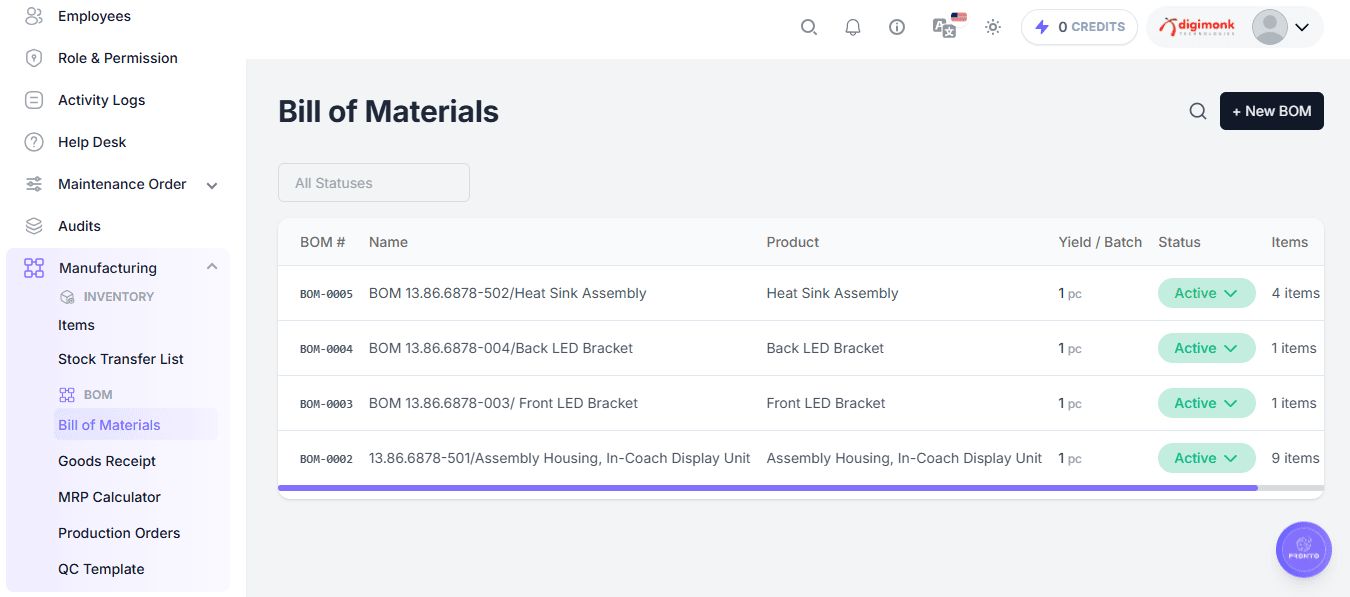The width and height of the screenshot is (1350, 597).
Task: Click the table horizontal scrollbar
Action: pyautogui.click(x=767, y=488)
